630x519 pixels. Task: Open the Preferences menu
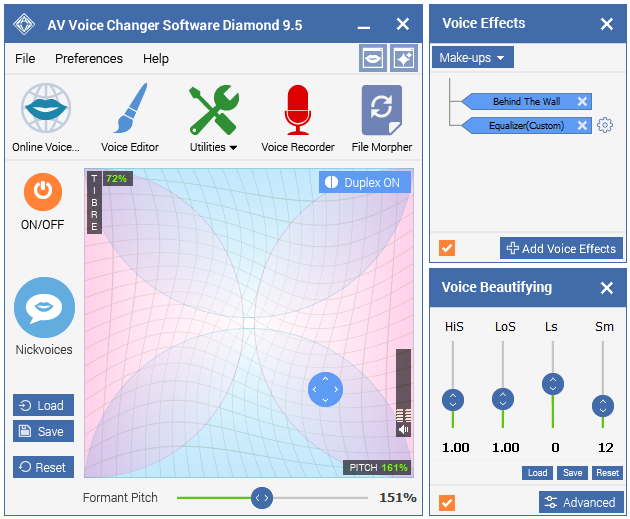[89, 59]
